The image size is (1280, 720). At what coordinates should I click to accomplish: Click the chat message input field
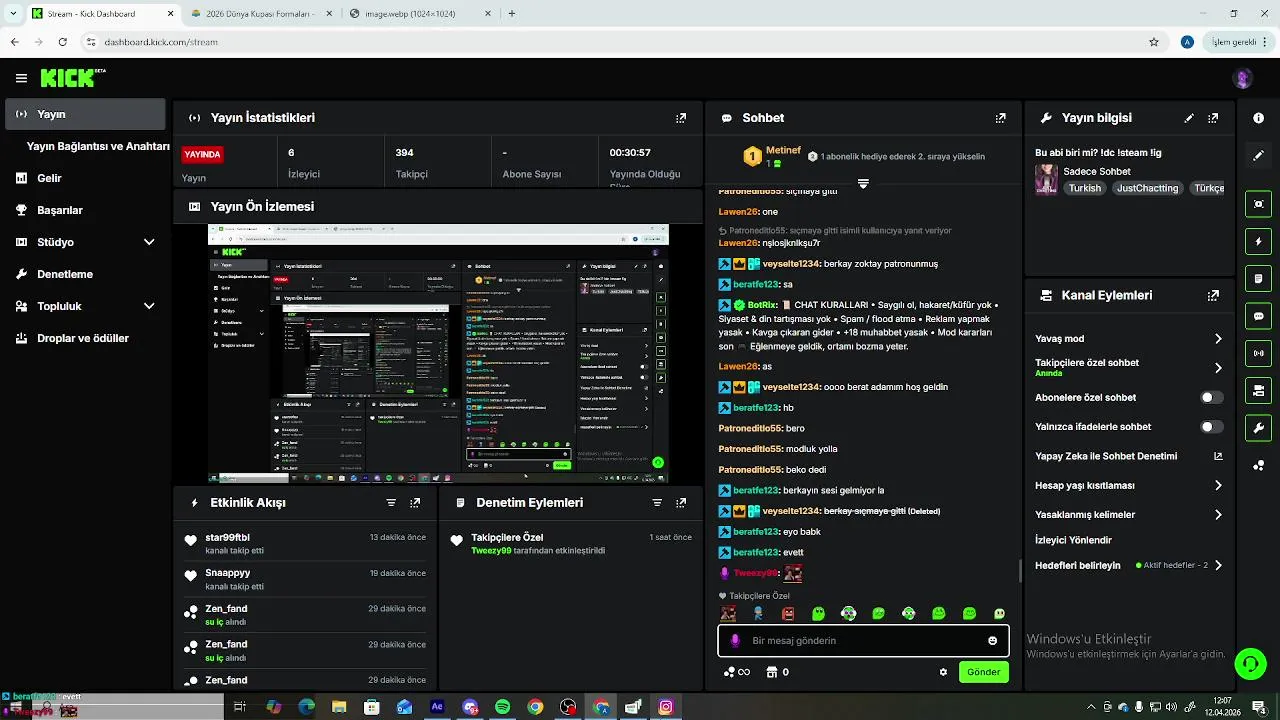pyautogui.click(x=863, y=641)
